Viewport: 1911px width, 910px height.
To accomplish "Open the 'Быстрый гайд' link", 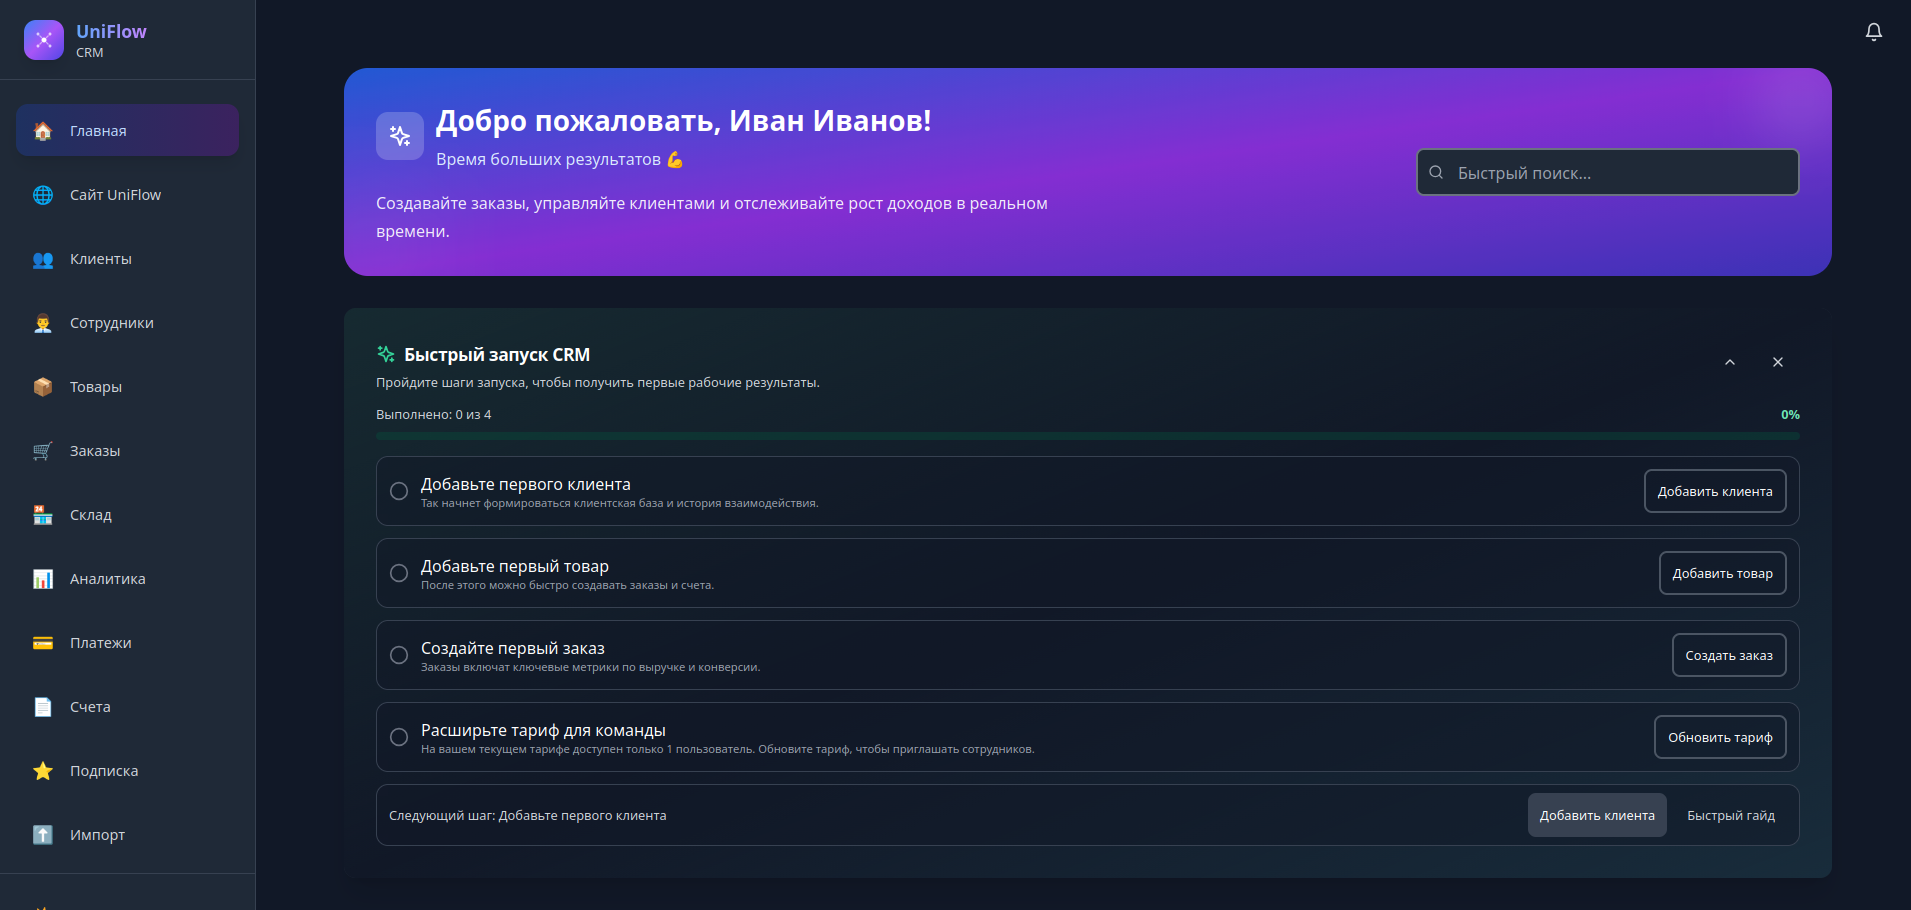I will 1730,815.
